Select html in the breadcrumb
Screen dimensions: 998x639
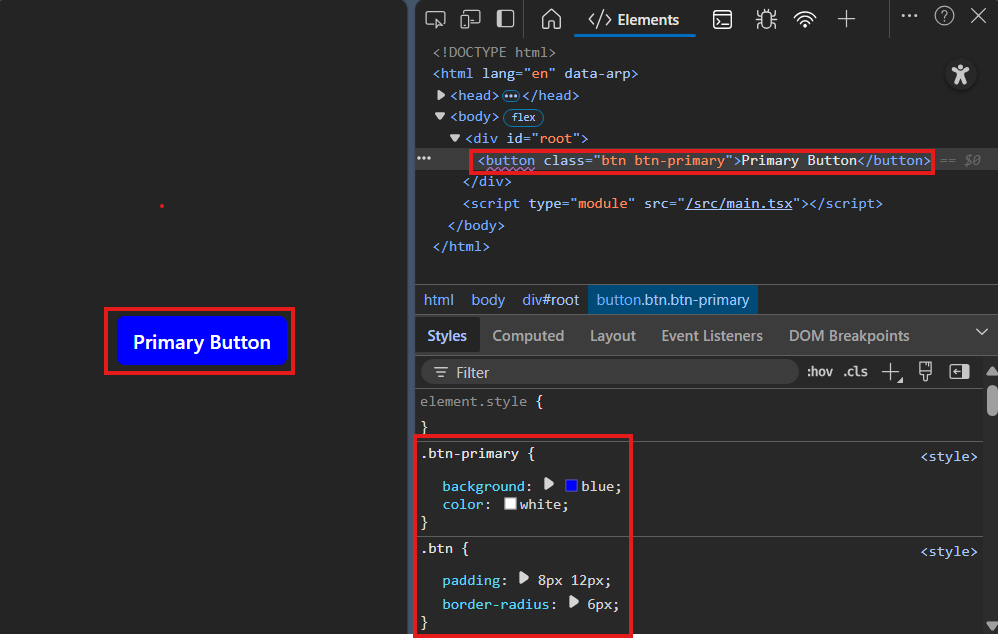coord(439,300)
